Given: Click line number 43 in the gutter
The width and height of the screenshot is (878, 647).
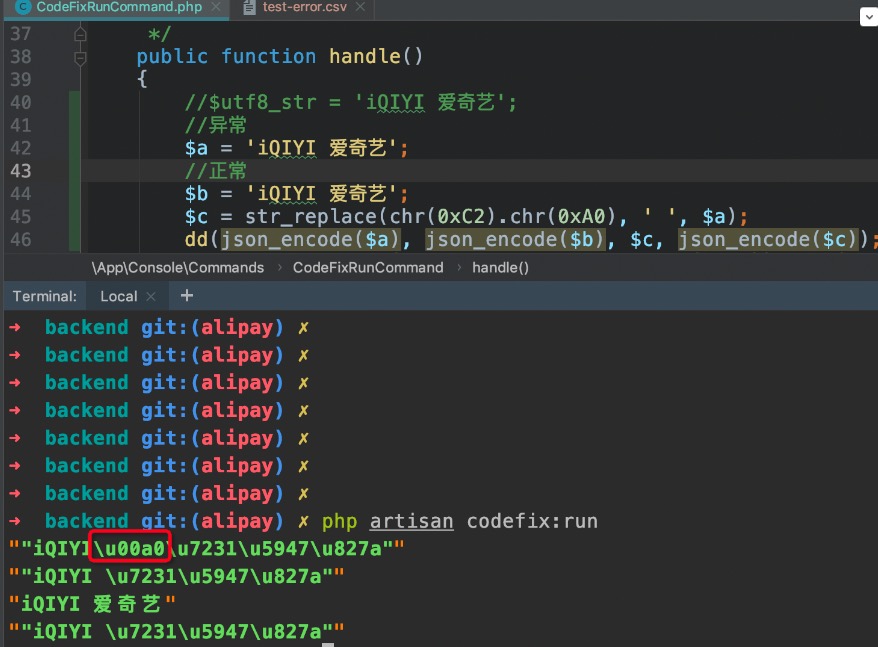Looking at the screenshot, I should 20,171.
